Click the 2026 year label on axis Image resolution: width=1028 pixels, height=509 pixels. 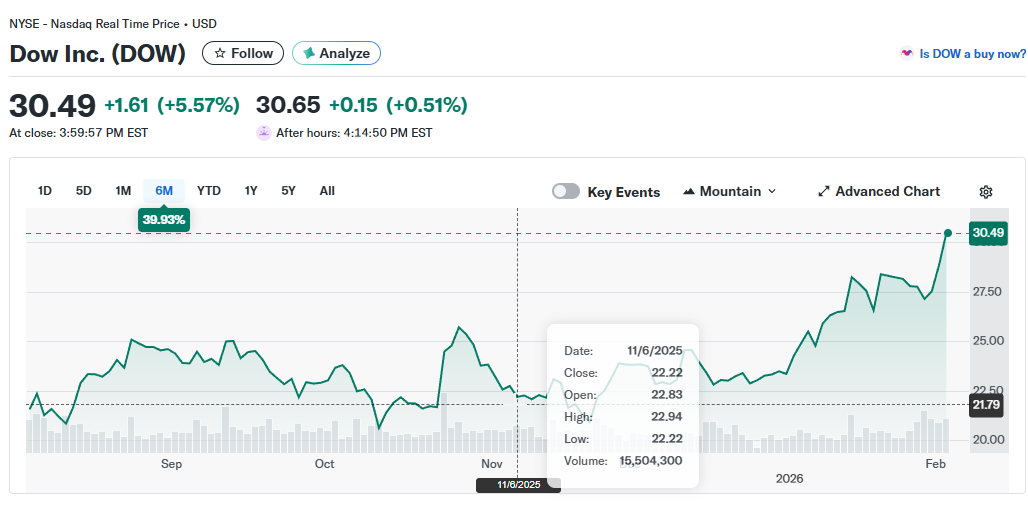pos(789,479)
